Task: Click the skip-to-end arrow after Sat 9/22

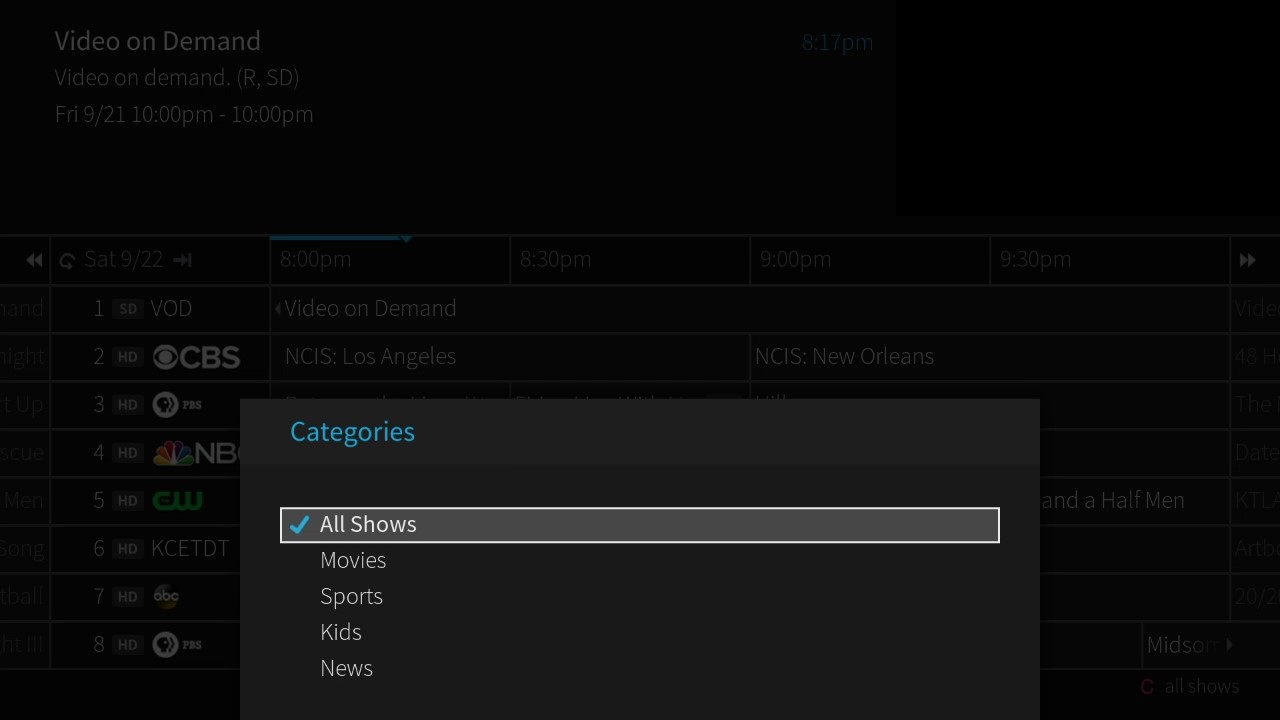Action: tap(182, 260)
